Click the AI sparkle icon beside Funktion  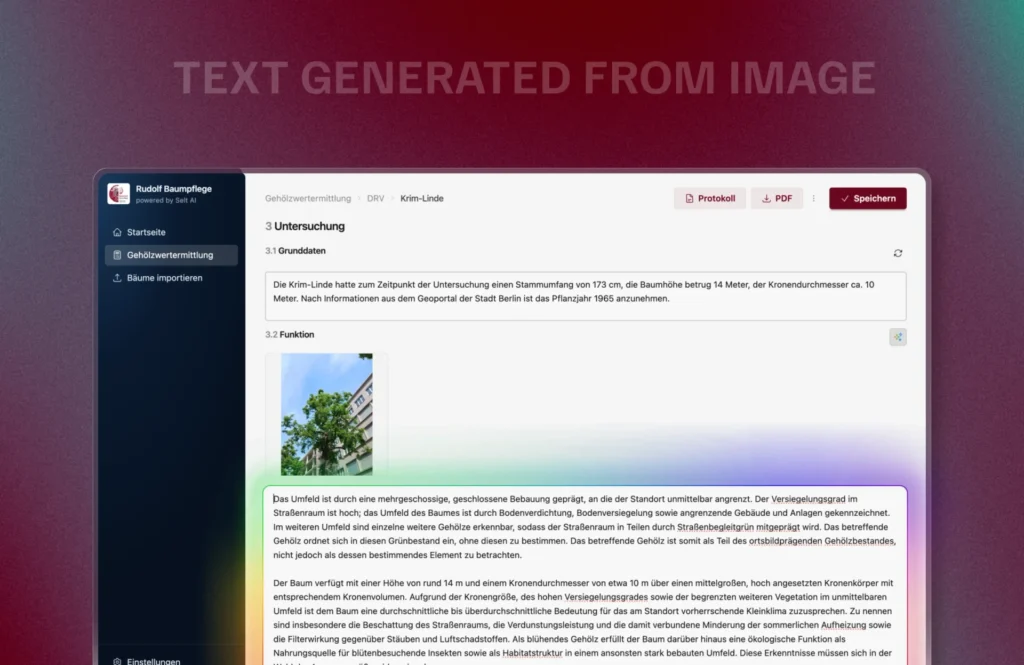[898, 337]
